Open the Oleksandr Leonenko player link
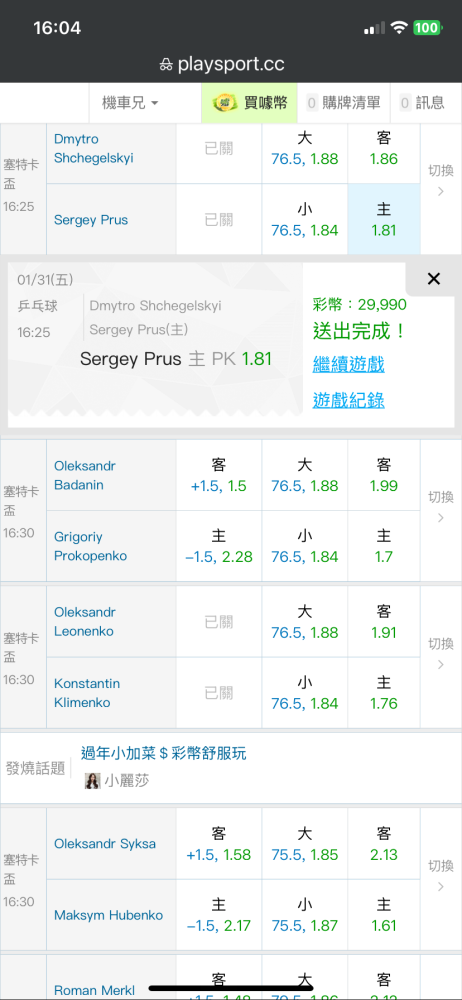 tap(84, 622)
